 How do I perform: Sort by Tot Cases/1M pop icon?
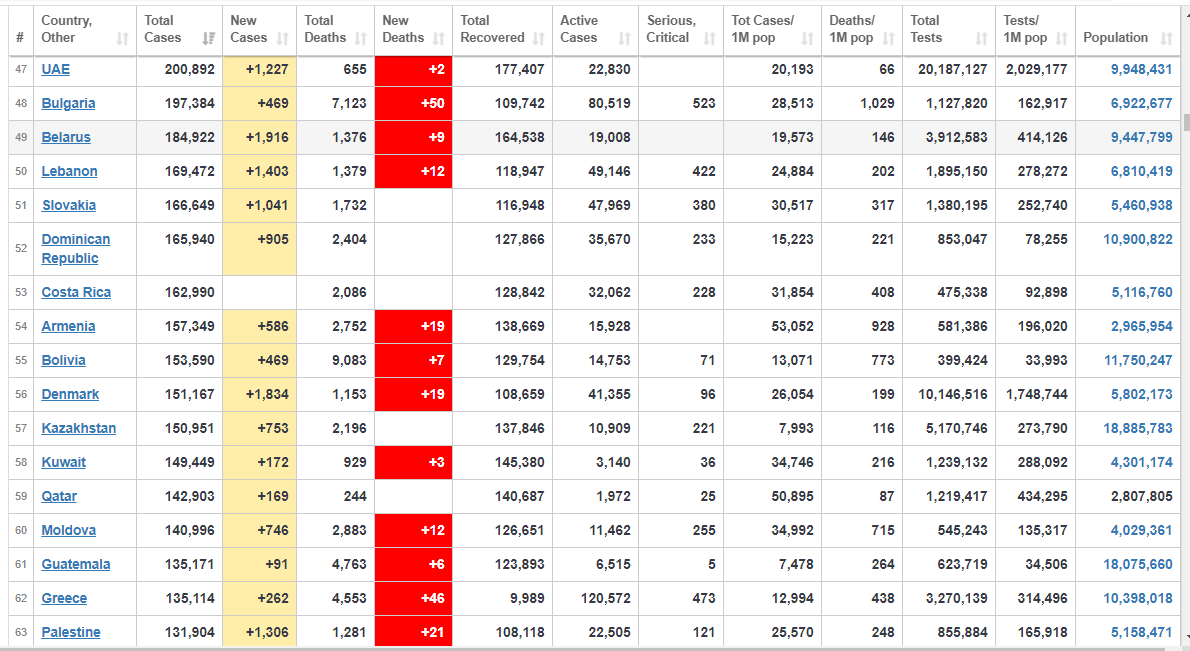click(x=808, y=39)
